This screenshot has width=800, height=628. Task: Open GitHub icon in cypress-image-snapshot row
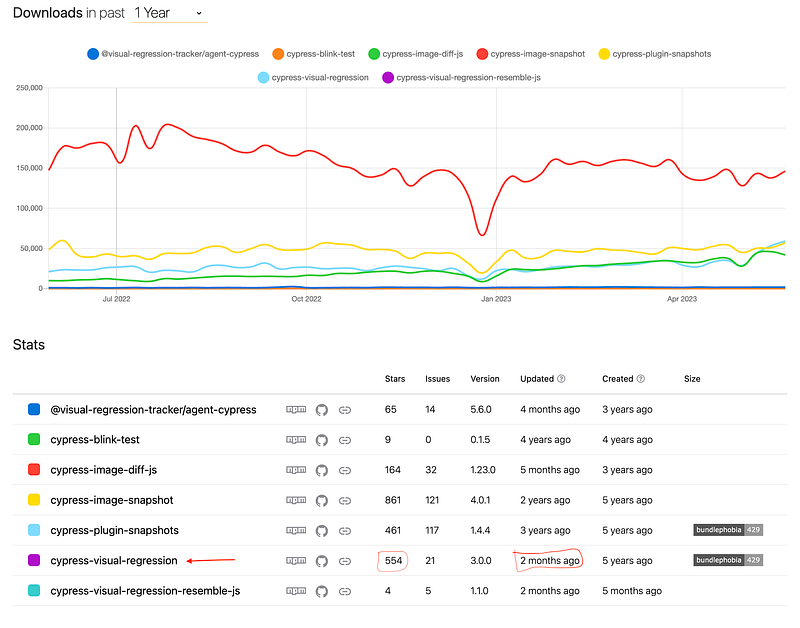[321, 500]
